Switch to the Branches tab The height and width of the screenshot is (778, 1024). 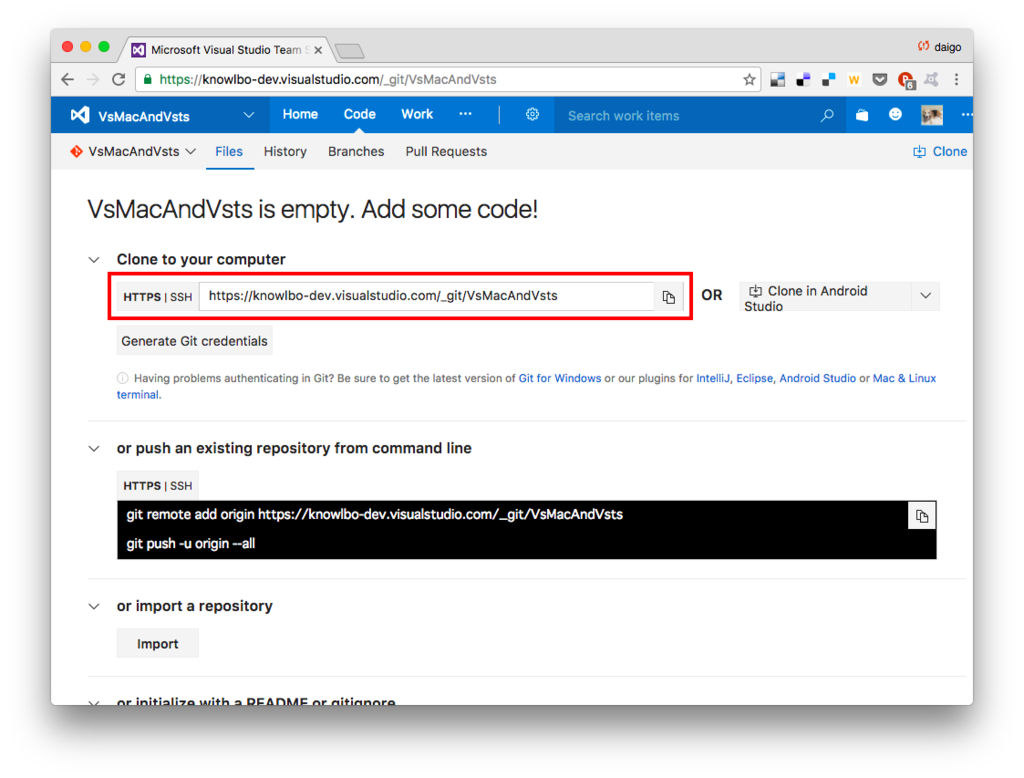[x=356, y=152]
